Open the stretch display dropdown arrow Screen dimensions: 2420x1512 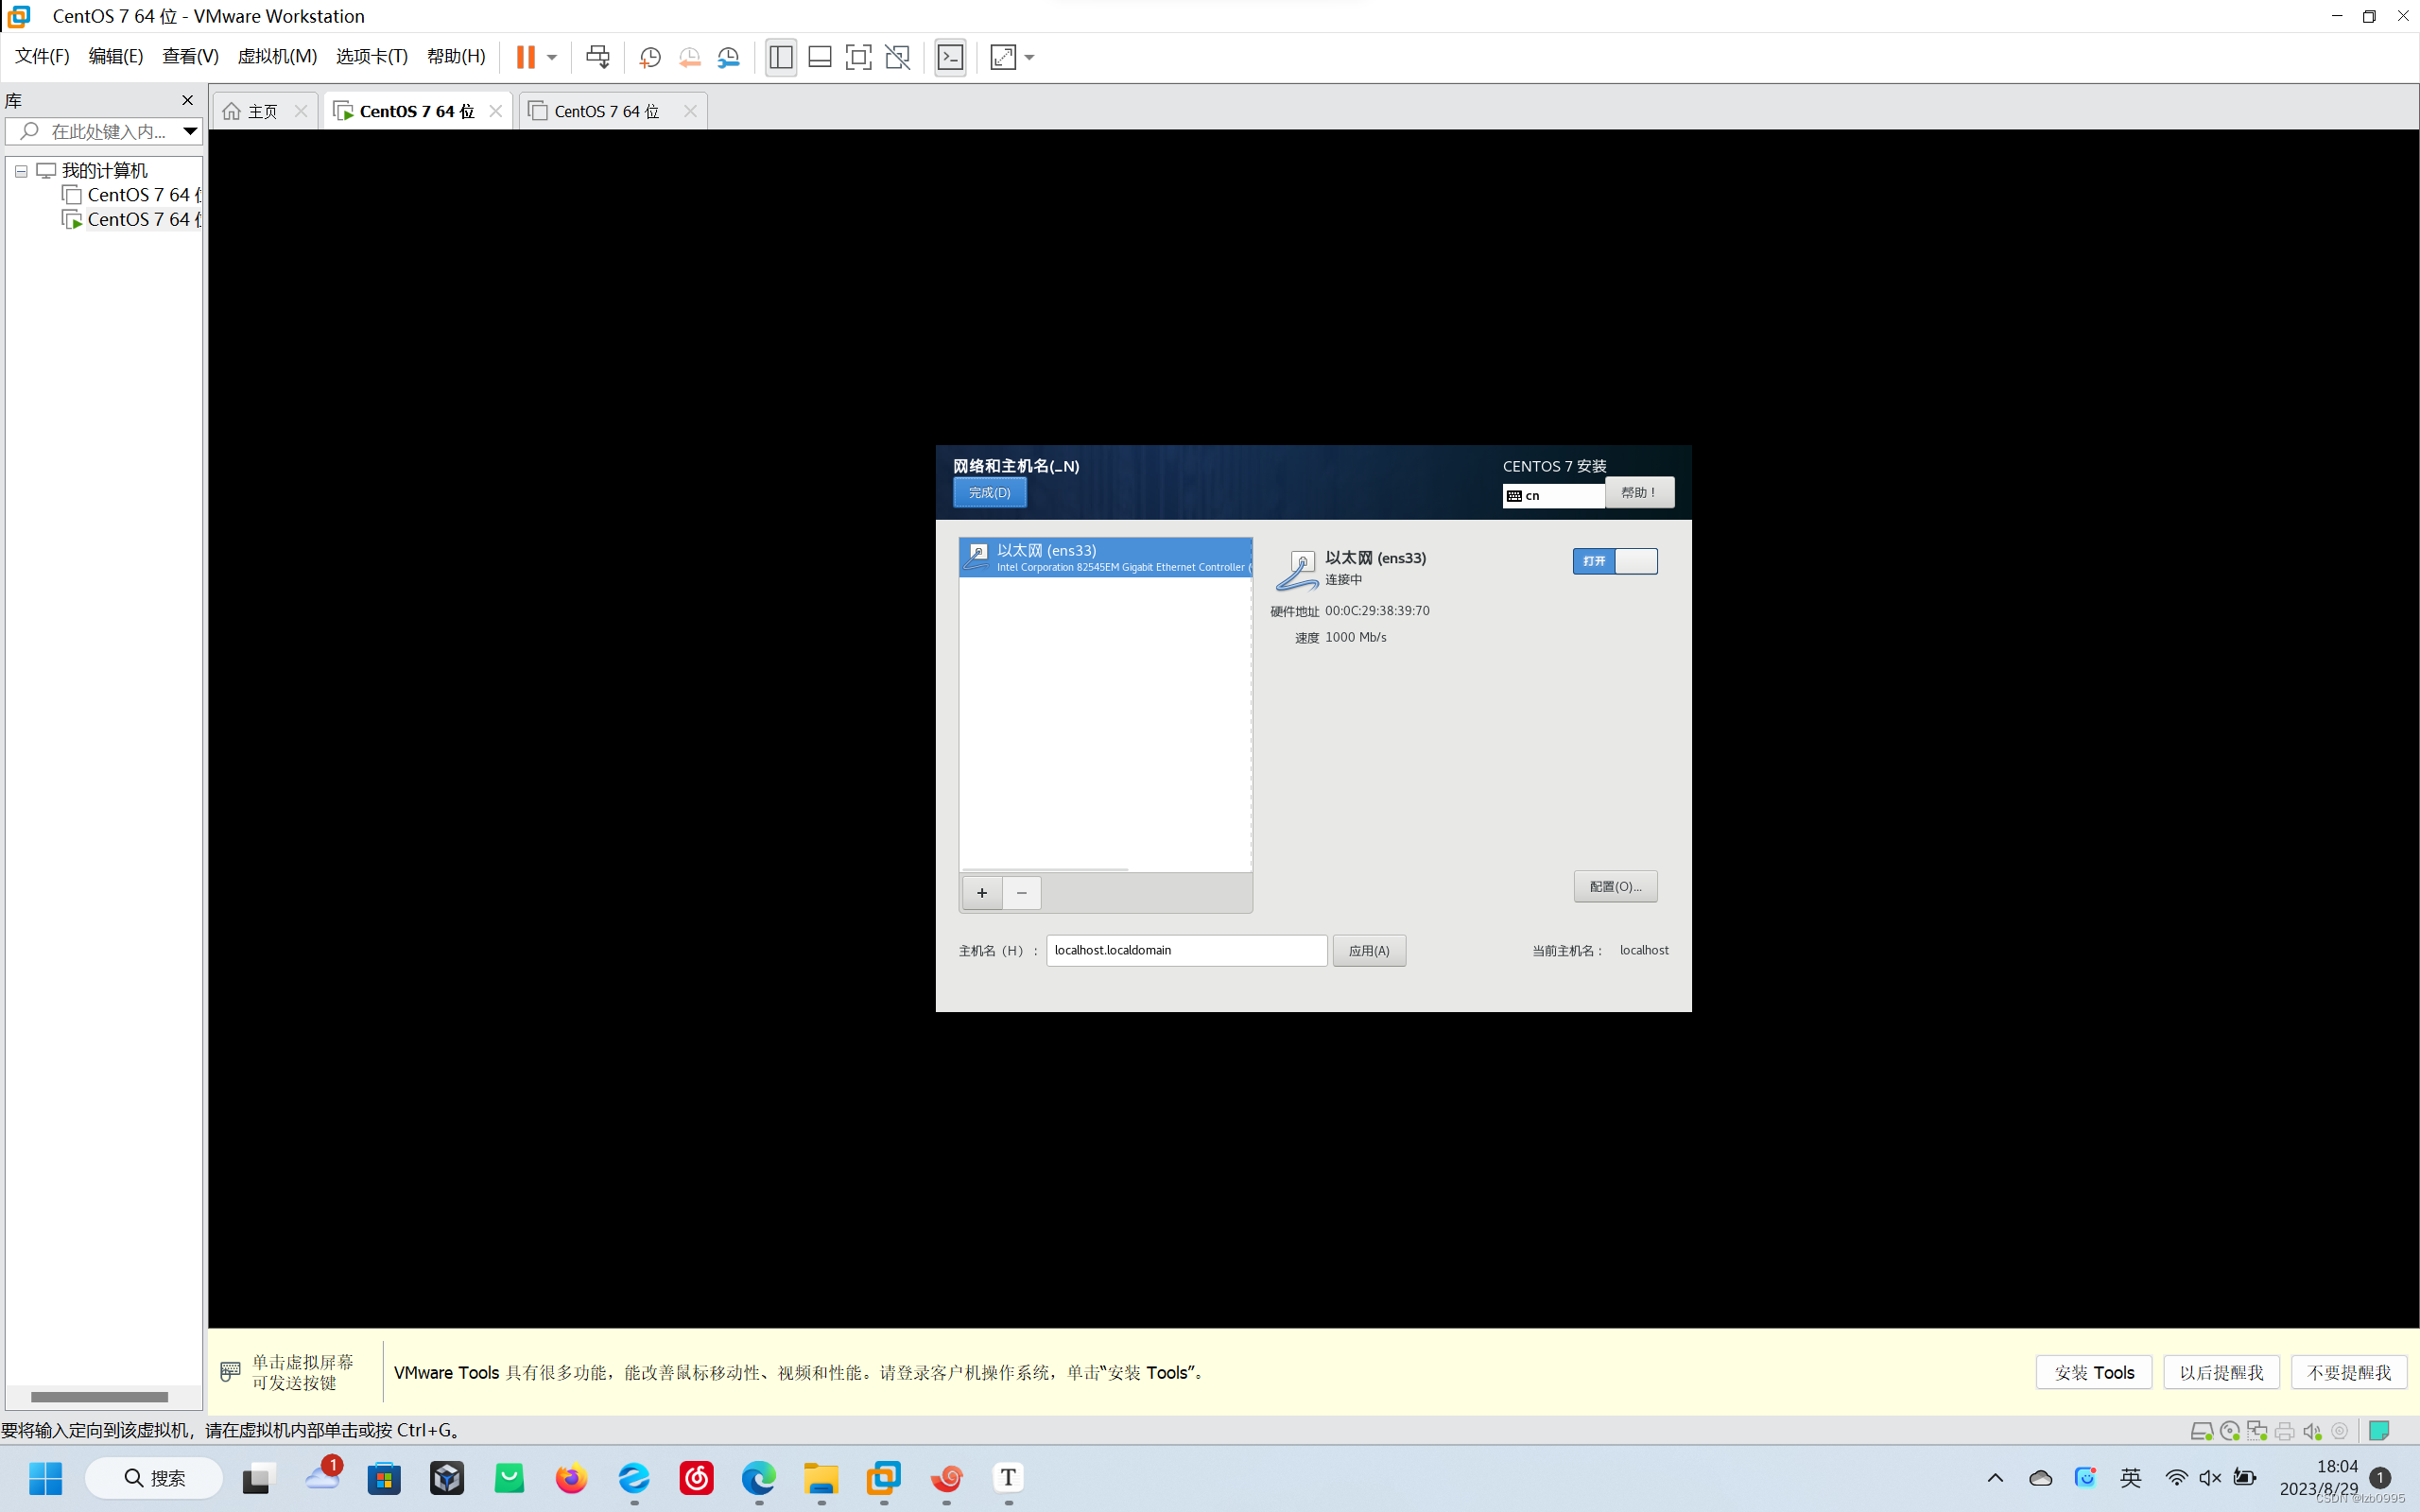tap(1030, 57)
